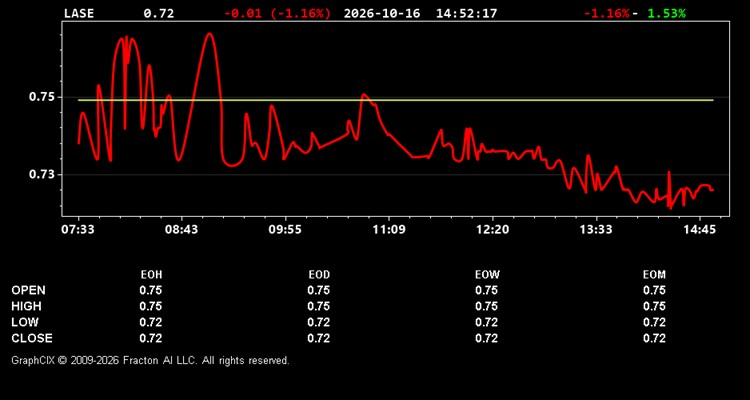Select the HIGH value under EOD
This screenshot has height=400, width=750.
(x=319, y=306)
